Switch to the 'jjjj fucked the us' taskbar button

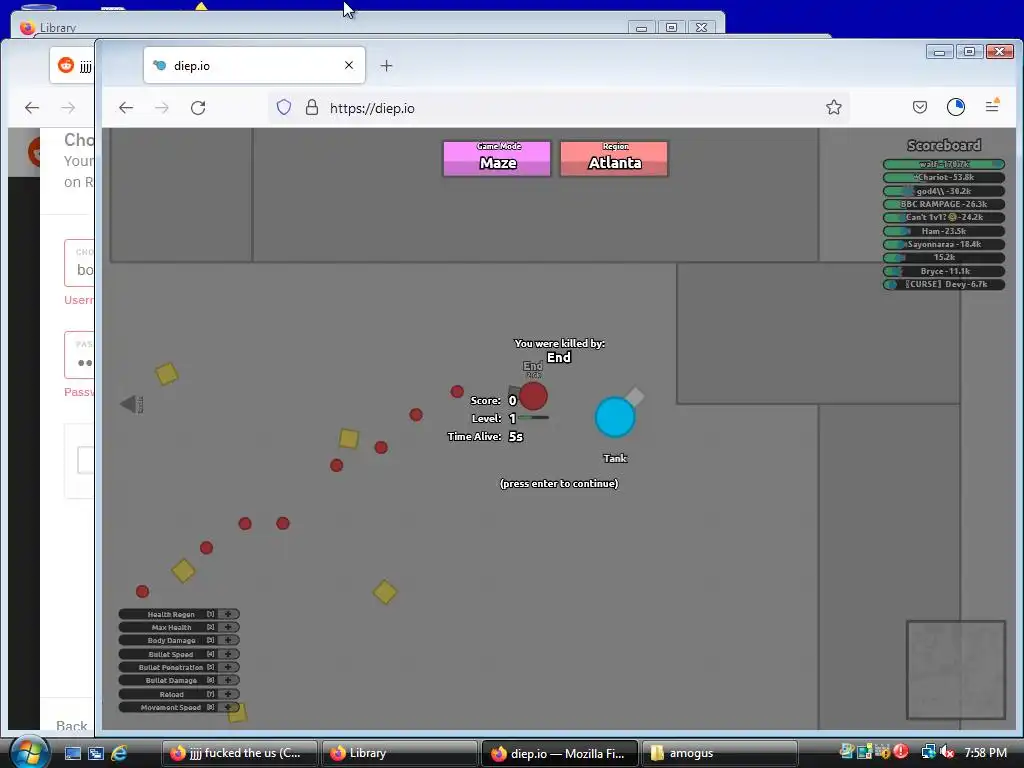240,753
